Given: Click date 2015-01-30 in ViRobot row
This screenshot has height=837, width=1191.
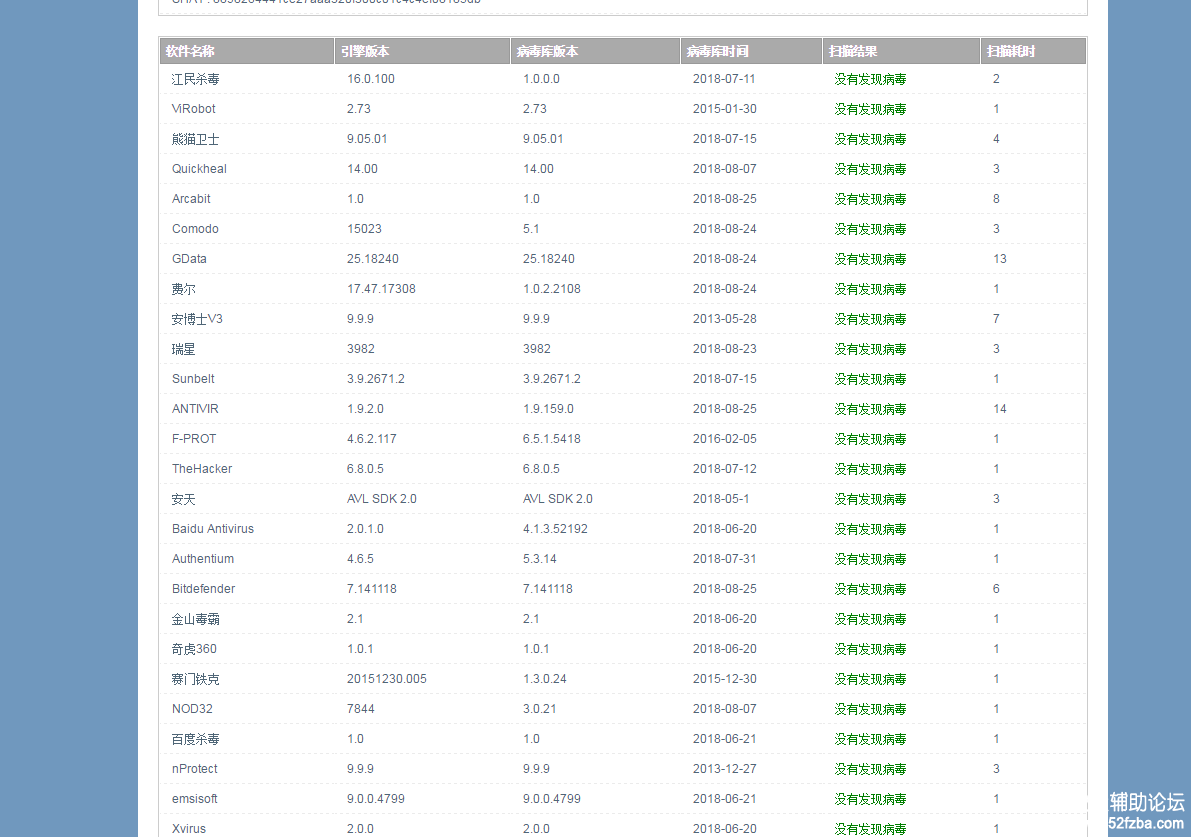Looking at the screenshot, I should point(725,109).
